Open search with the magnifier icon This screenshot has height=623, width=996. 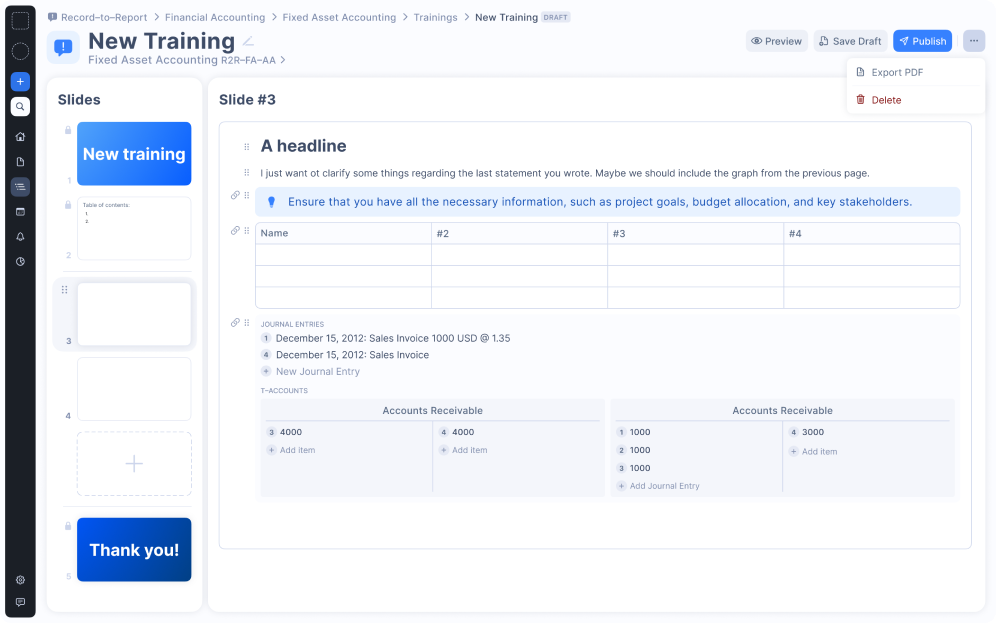[19, 105]
